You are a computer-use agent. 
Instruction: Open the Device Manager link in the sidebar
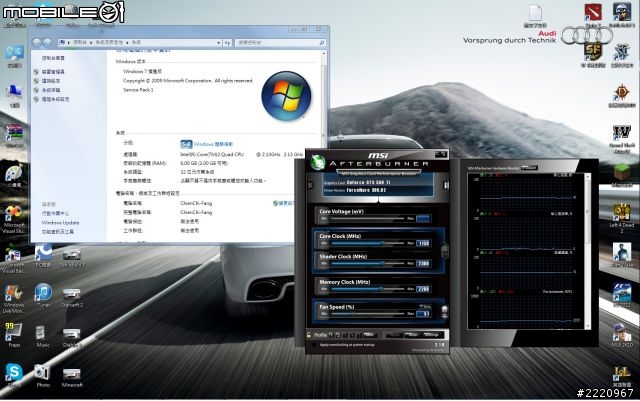[53, 71]
